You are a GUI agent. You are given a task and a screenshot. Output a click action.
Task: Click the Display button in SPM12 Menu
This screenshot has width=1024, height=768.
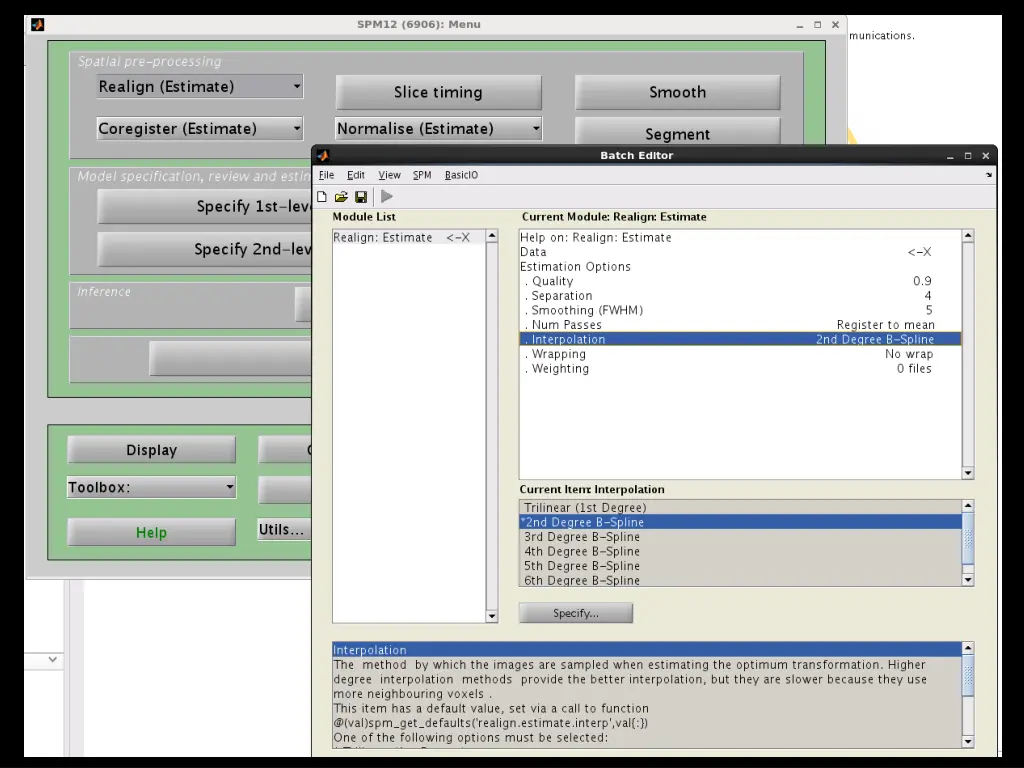[x=152, y=450]
